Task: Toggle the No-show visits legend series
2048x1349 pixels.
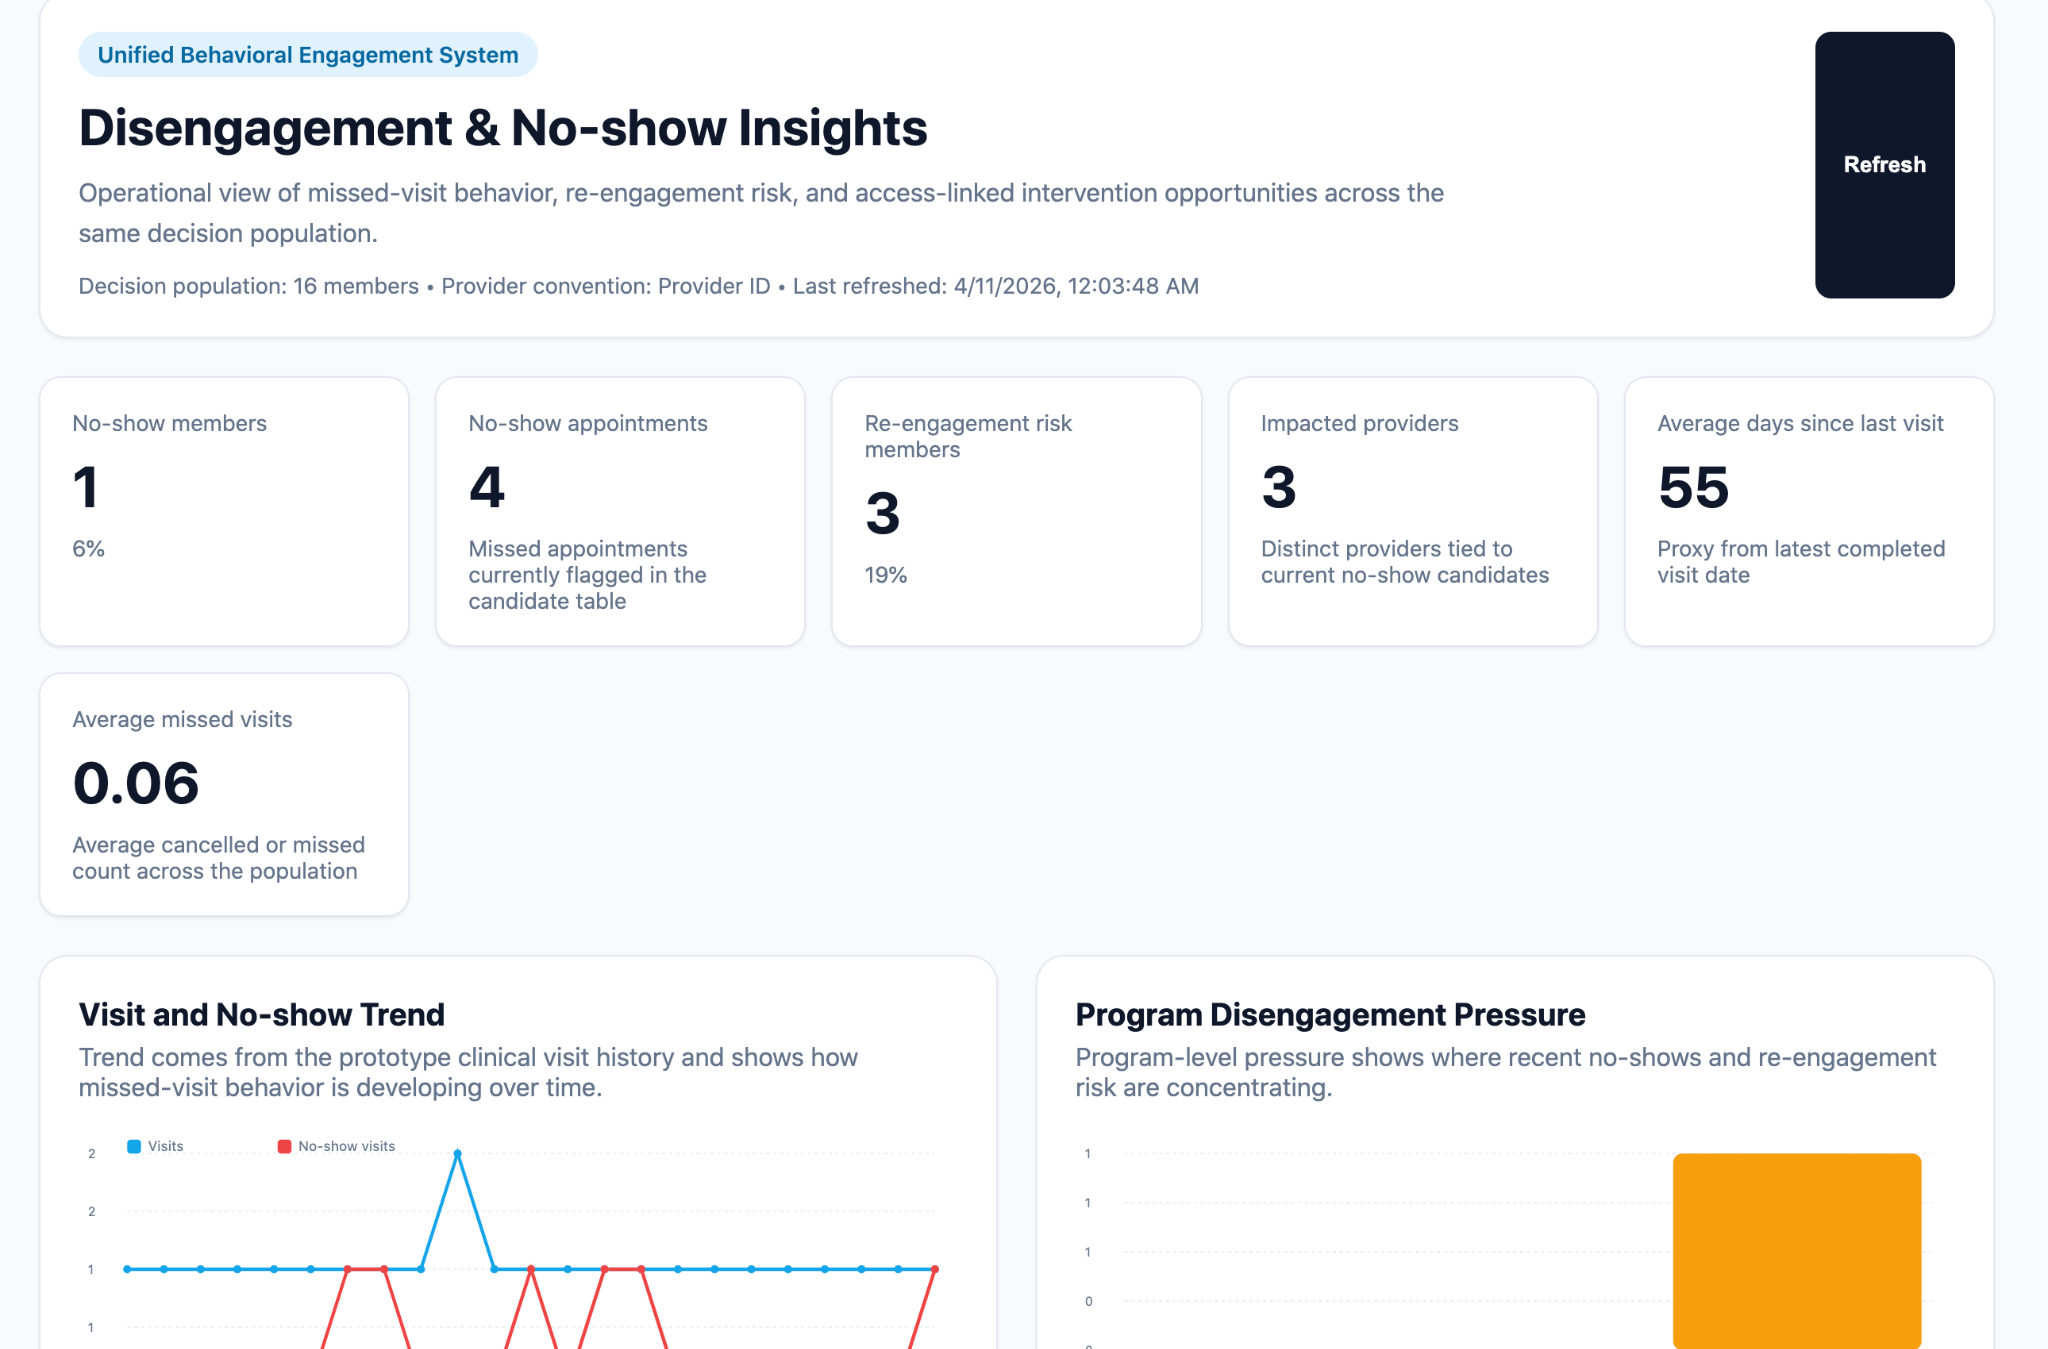Action: point(346,1146)
